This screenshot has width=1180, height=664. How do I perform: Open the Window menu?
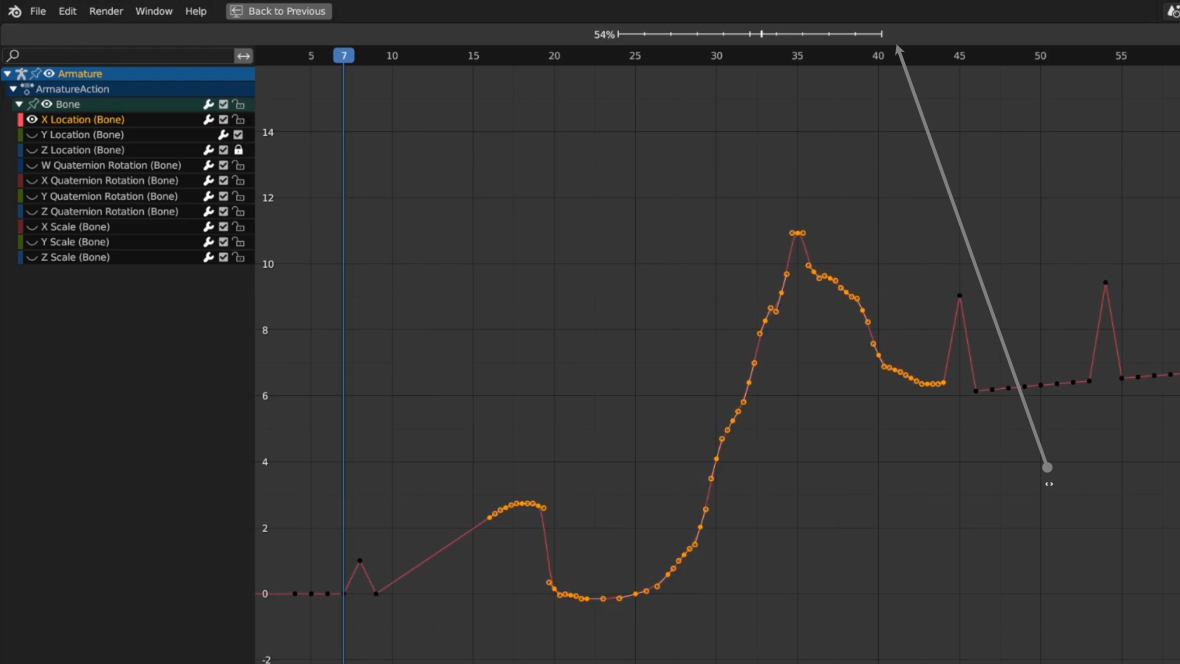coord(154,11)
